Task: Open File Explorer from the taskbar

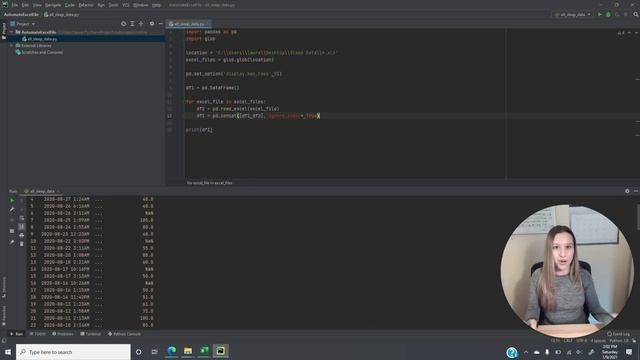Action: 188,351
